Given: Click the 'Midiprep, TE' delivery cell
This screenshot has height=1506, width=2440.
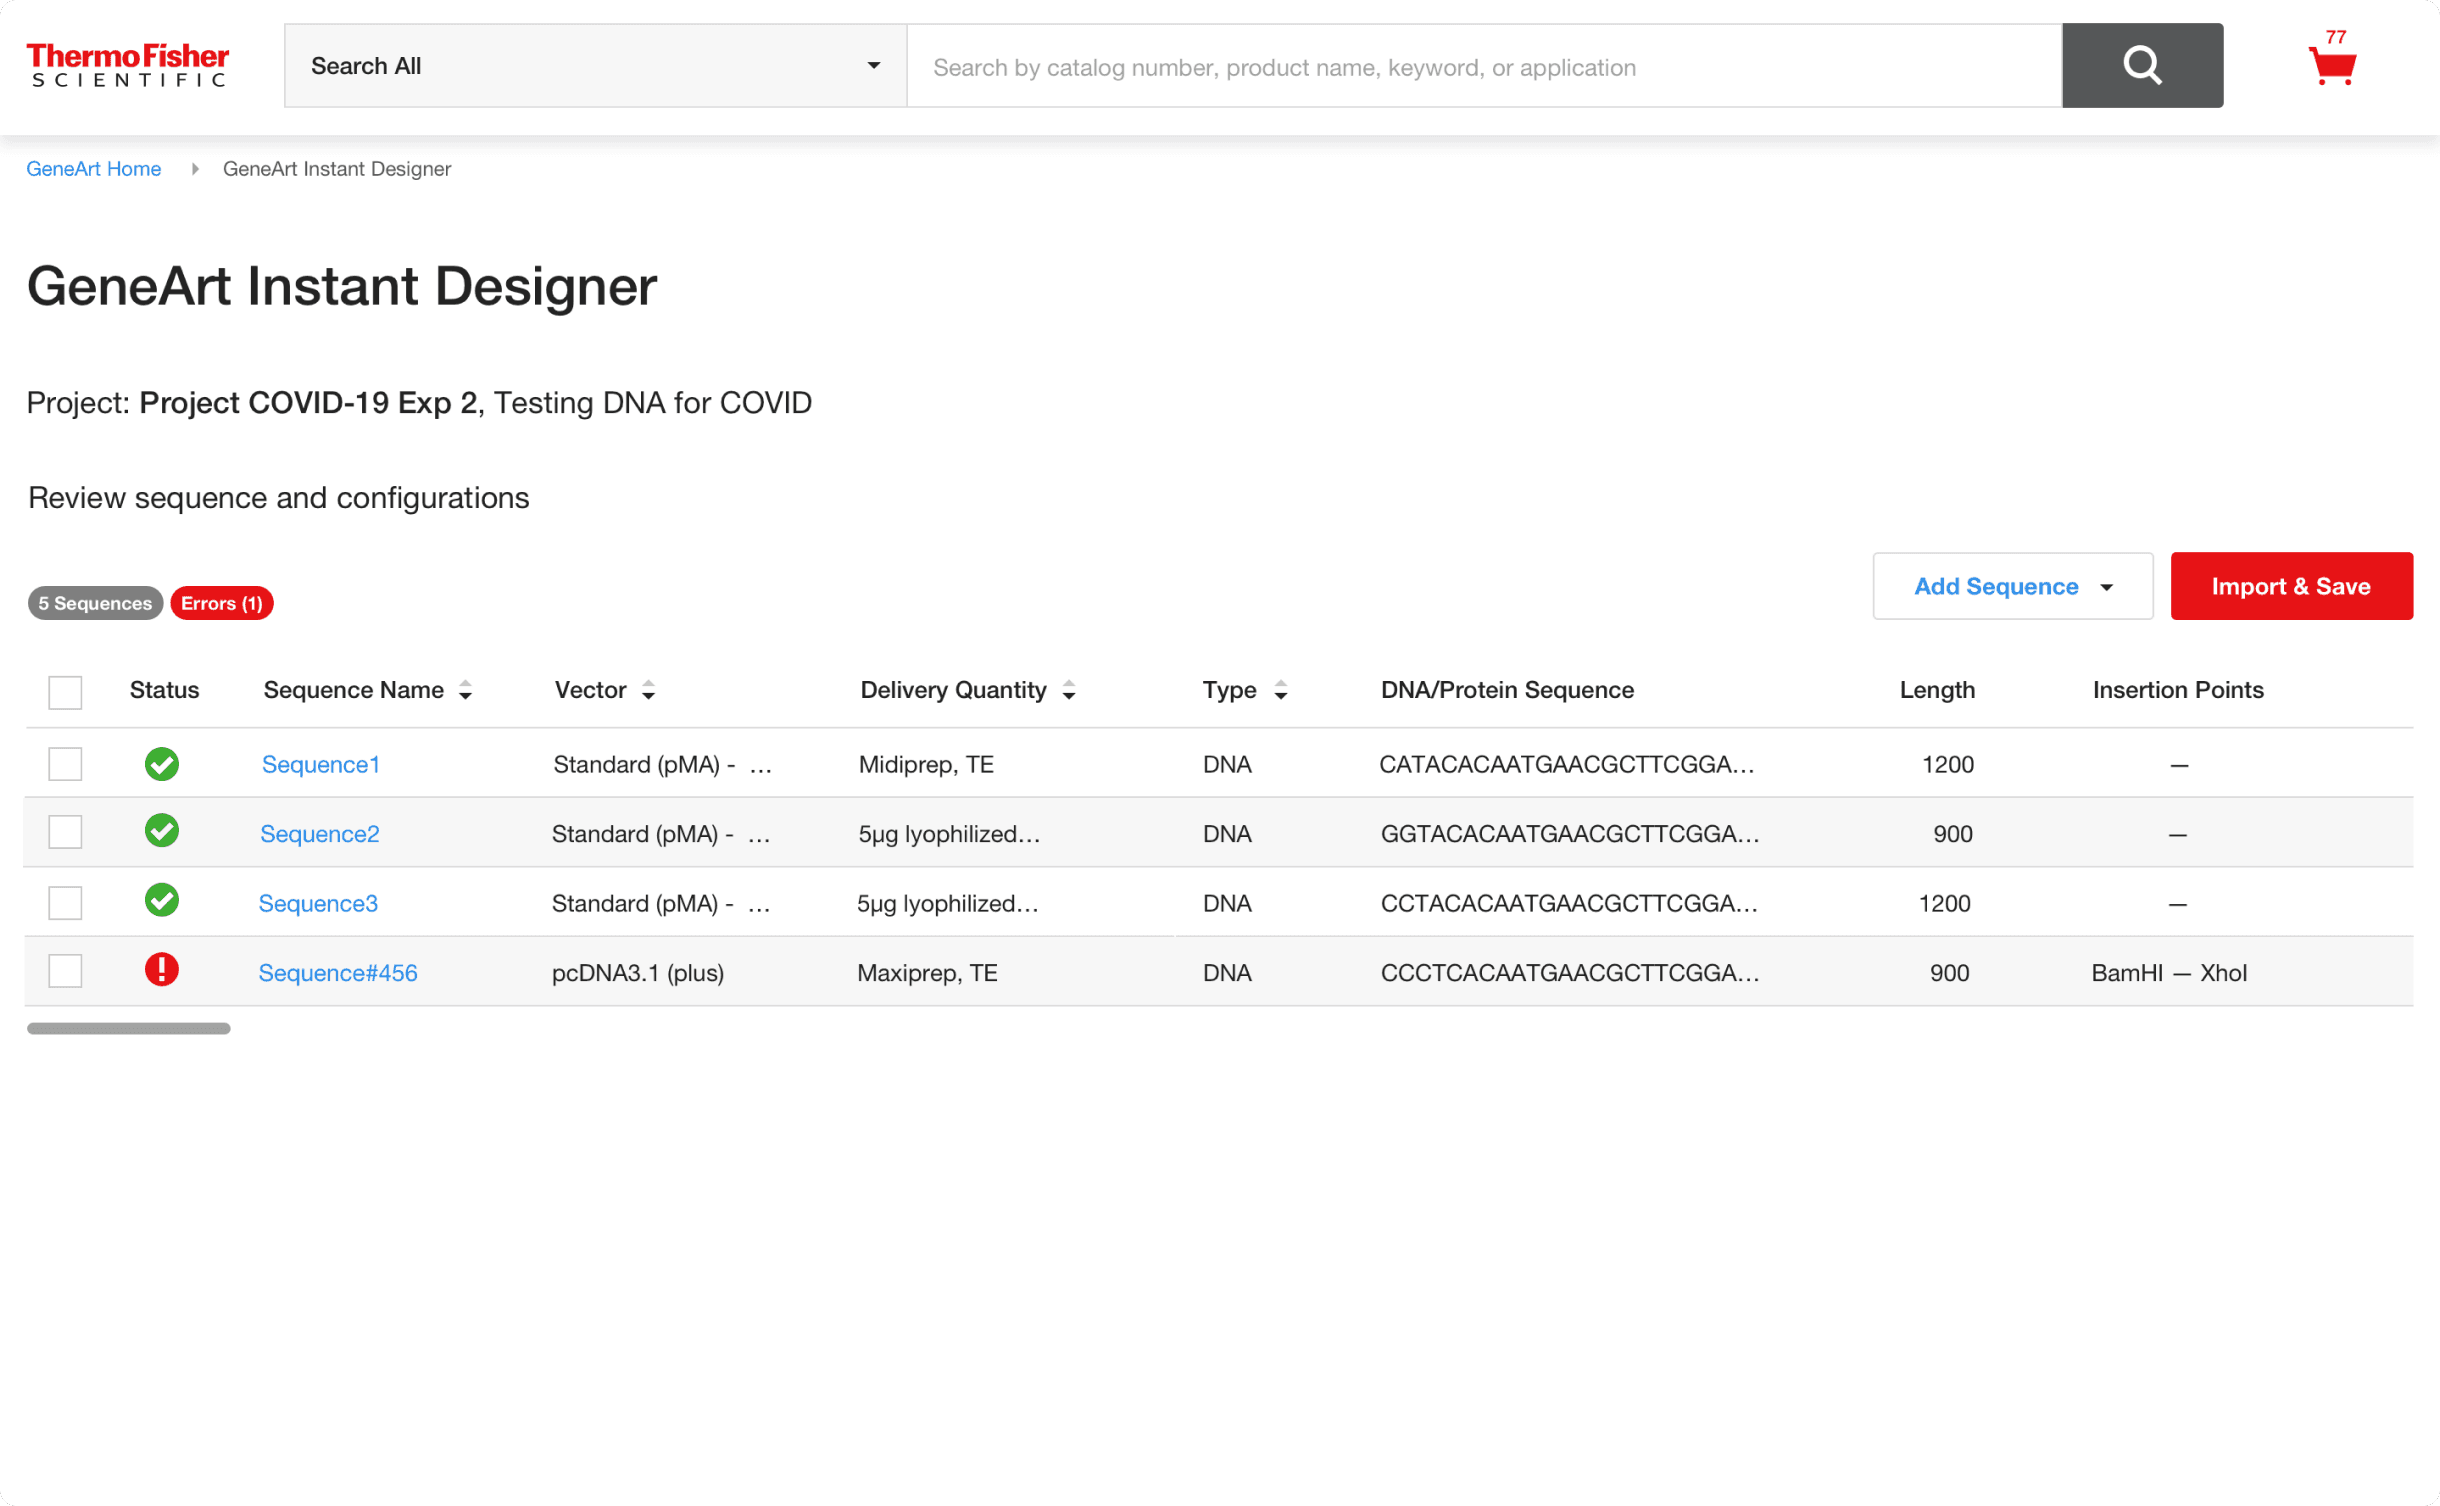Looking at the screenshot, I should [x=926, y=765].
